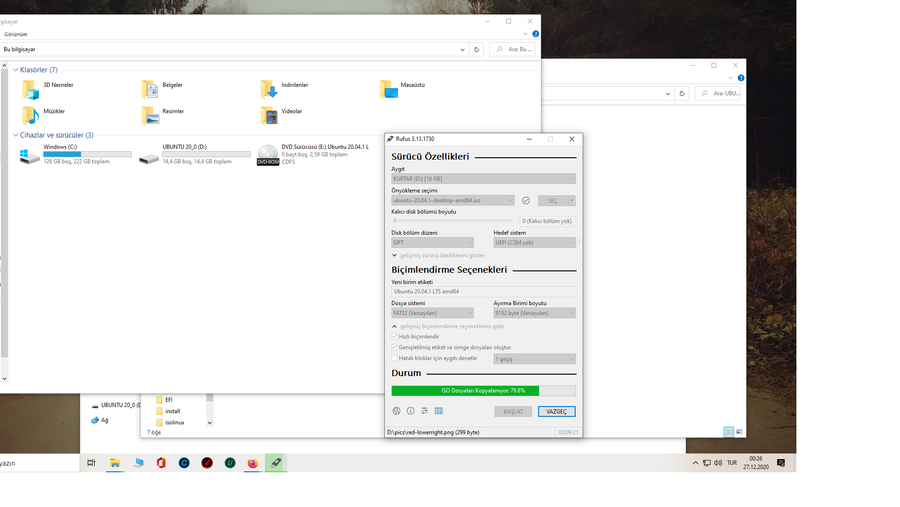Collapse the Klasörler (7) group

click(16, 70)
